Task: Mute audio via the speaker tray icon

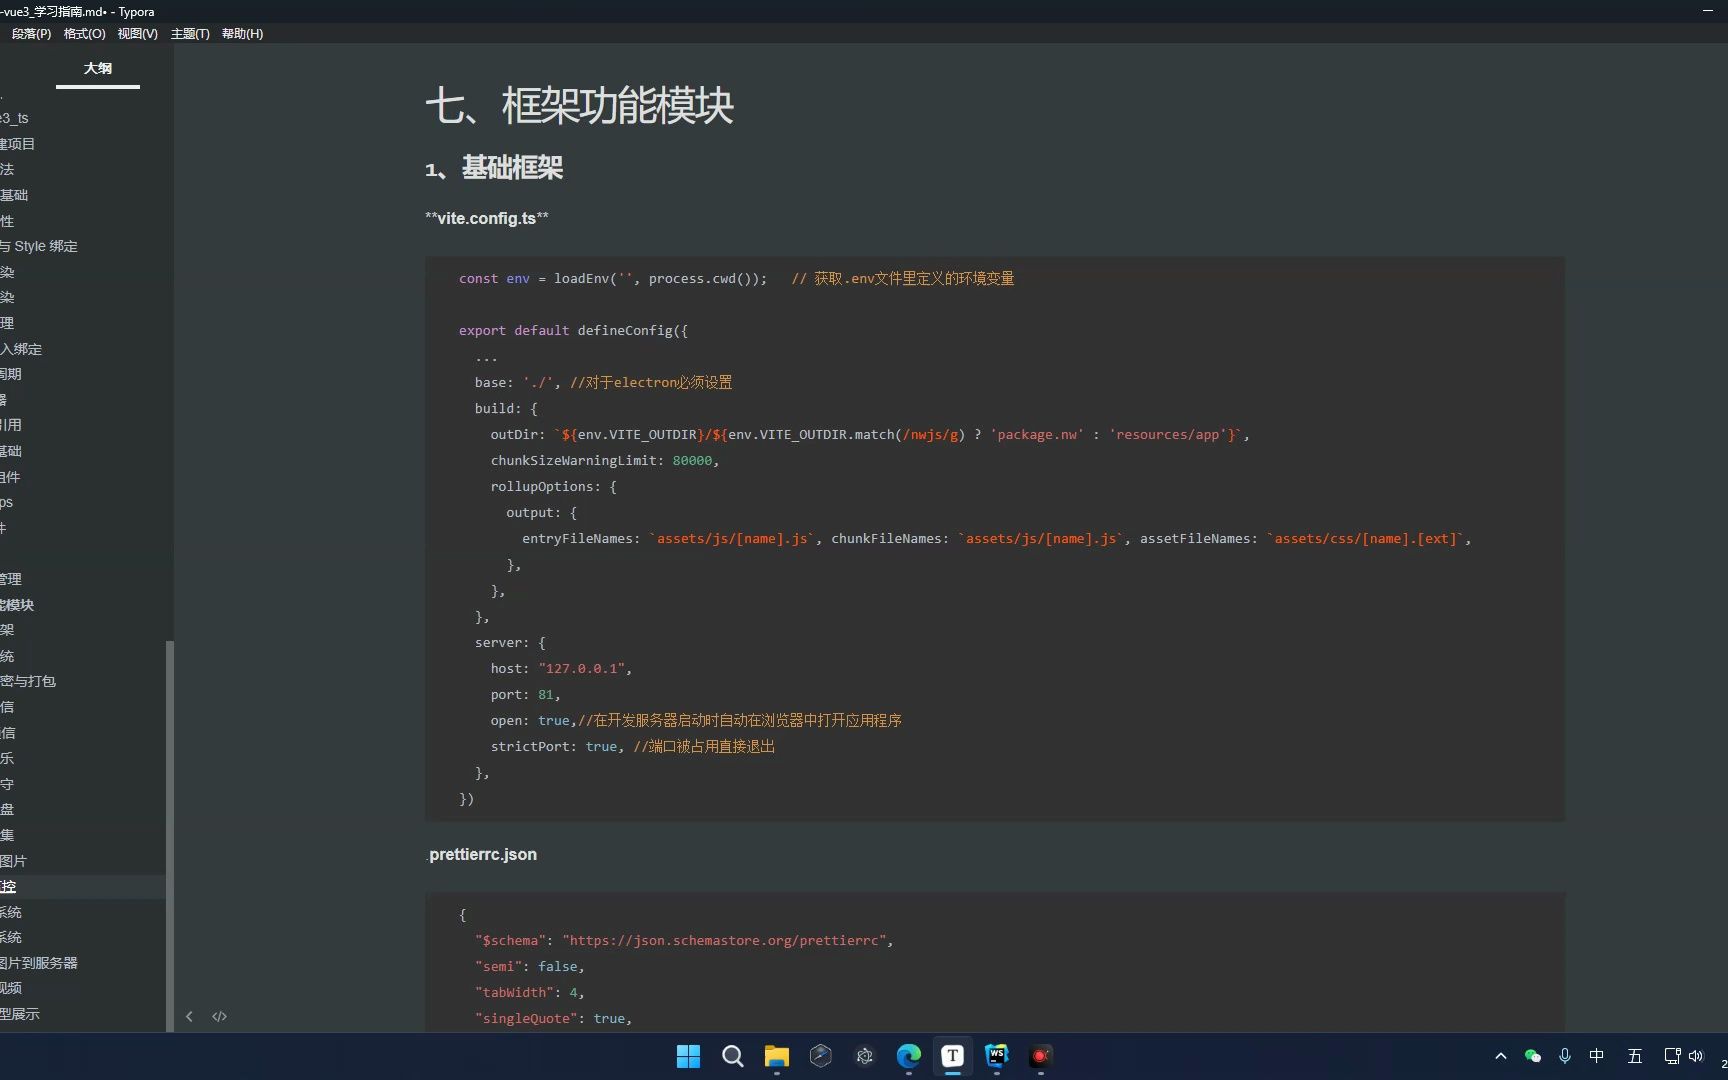Action: coord(1697,1056)
